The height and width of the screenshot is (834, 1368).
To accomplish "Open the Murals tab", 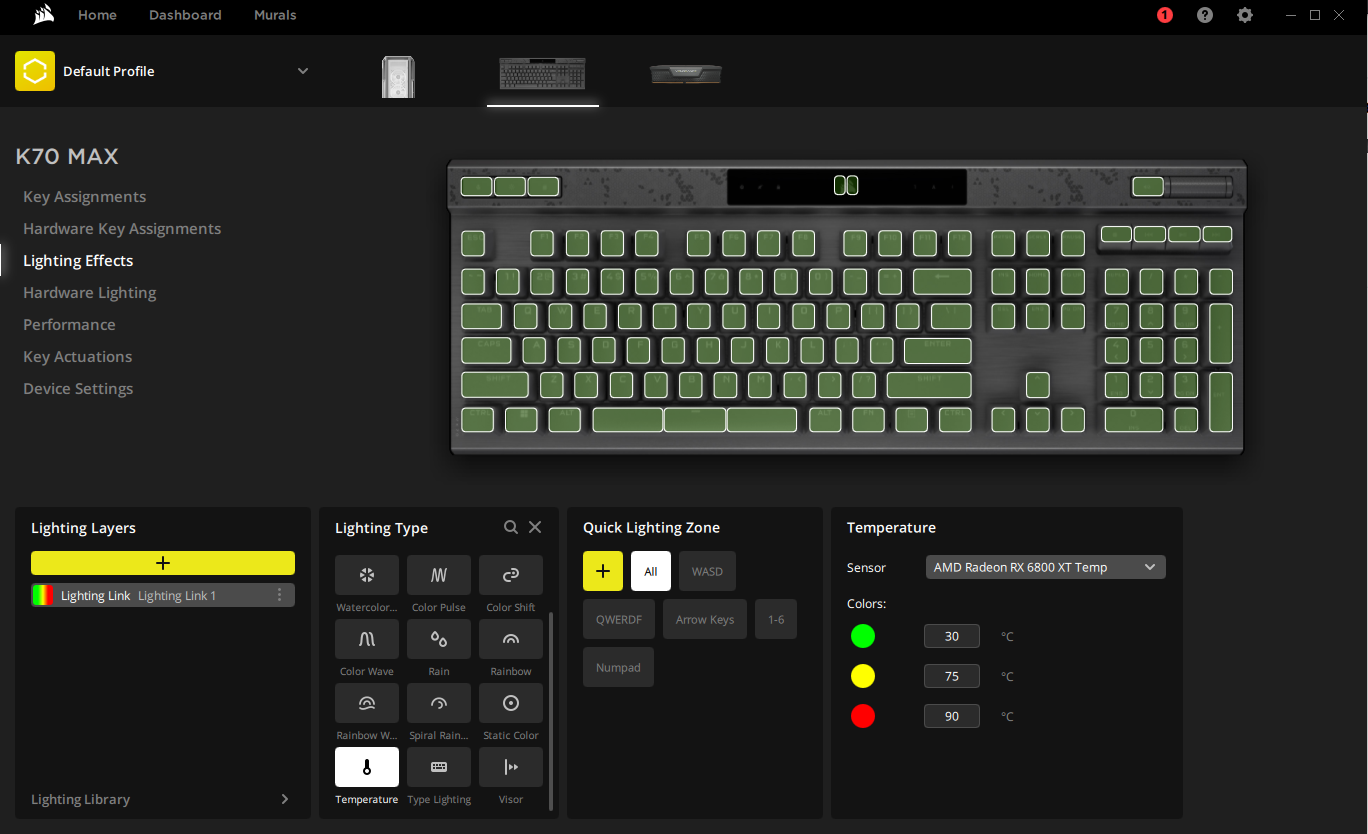I will click(275, 15).
